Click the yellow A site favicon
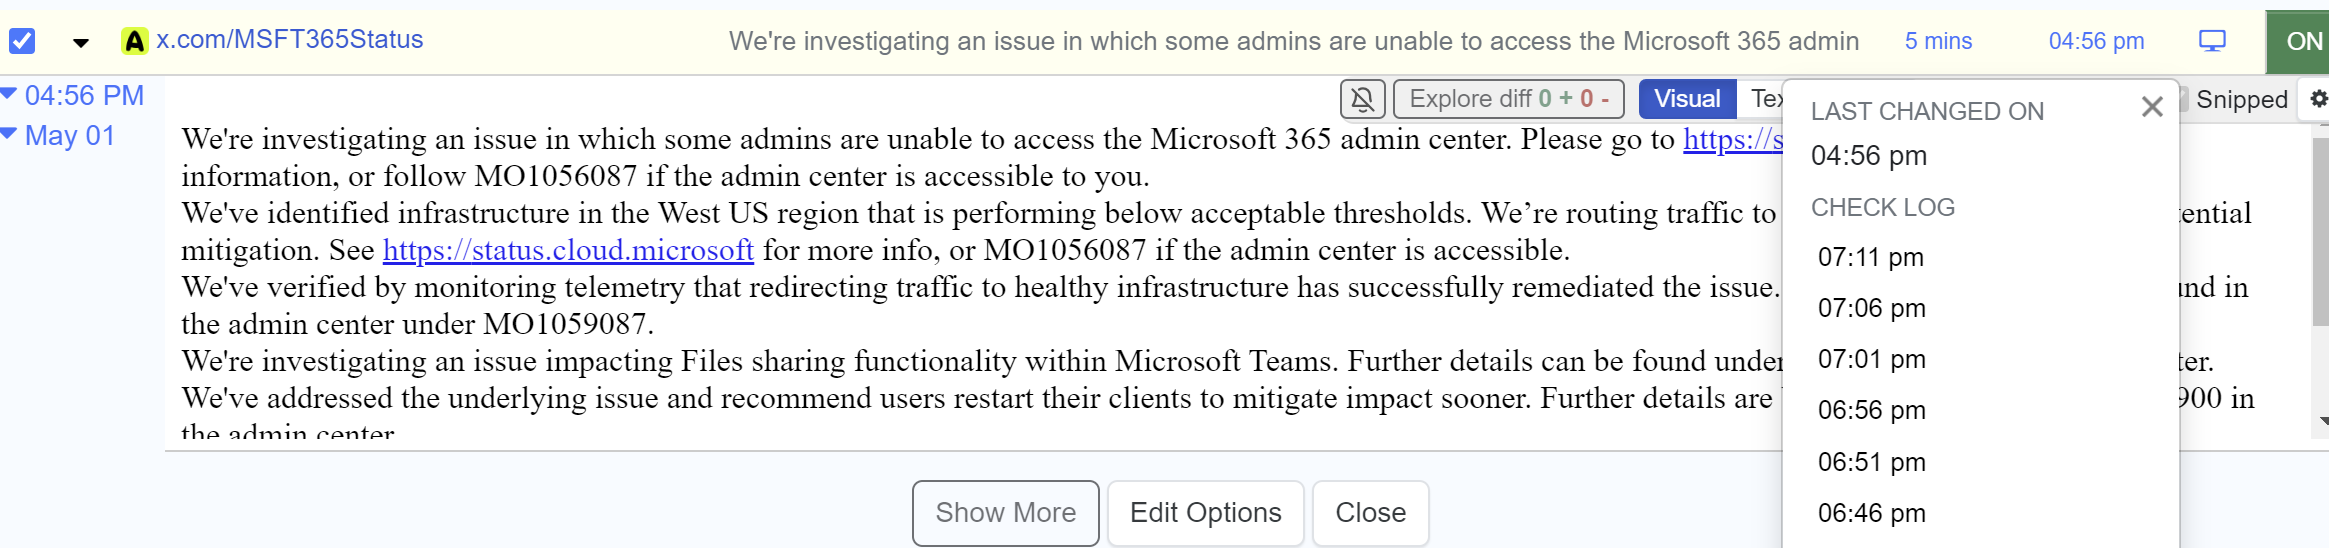The image size is (2329, 548). (134, 41)
